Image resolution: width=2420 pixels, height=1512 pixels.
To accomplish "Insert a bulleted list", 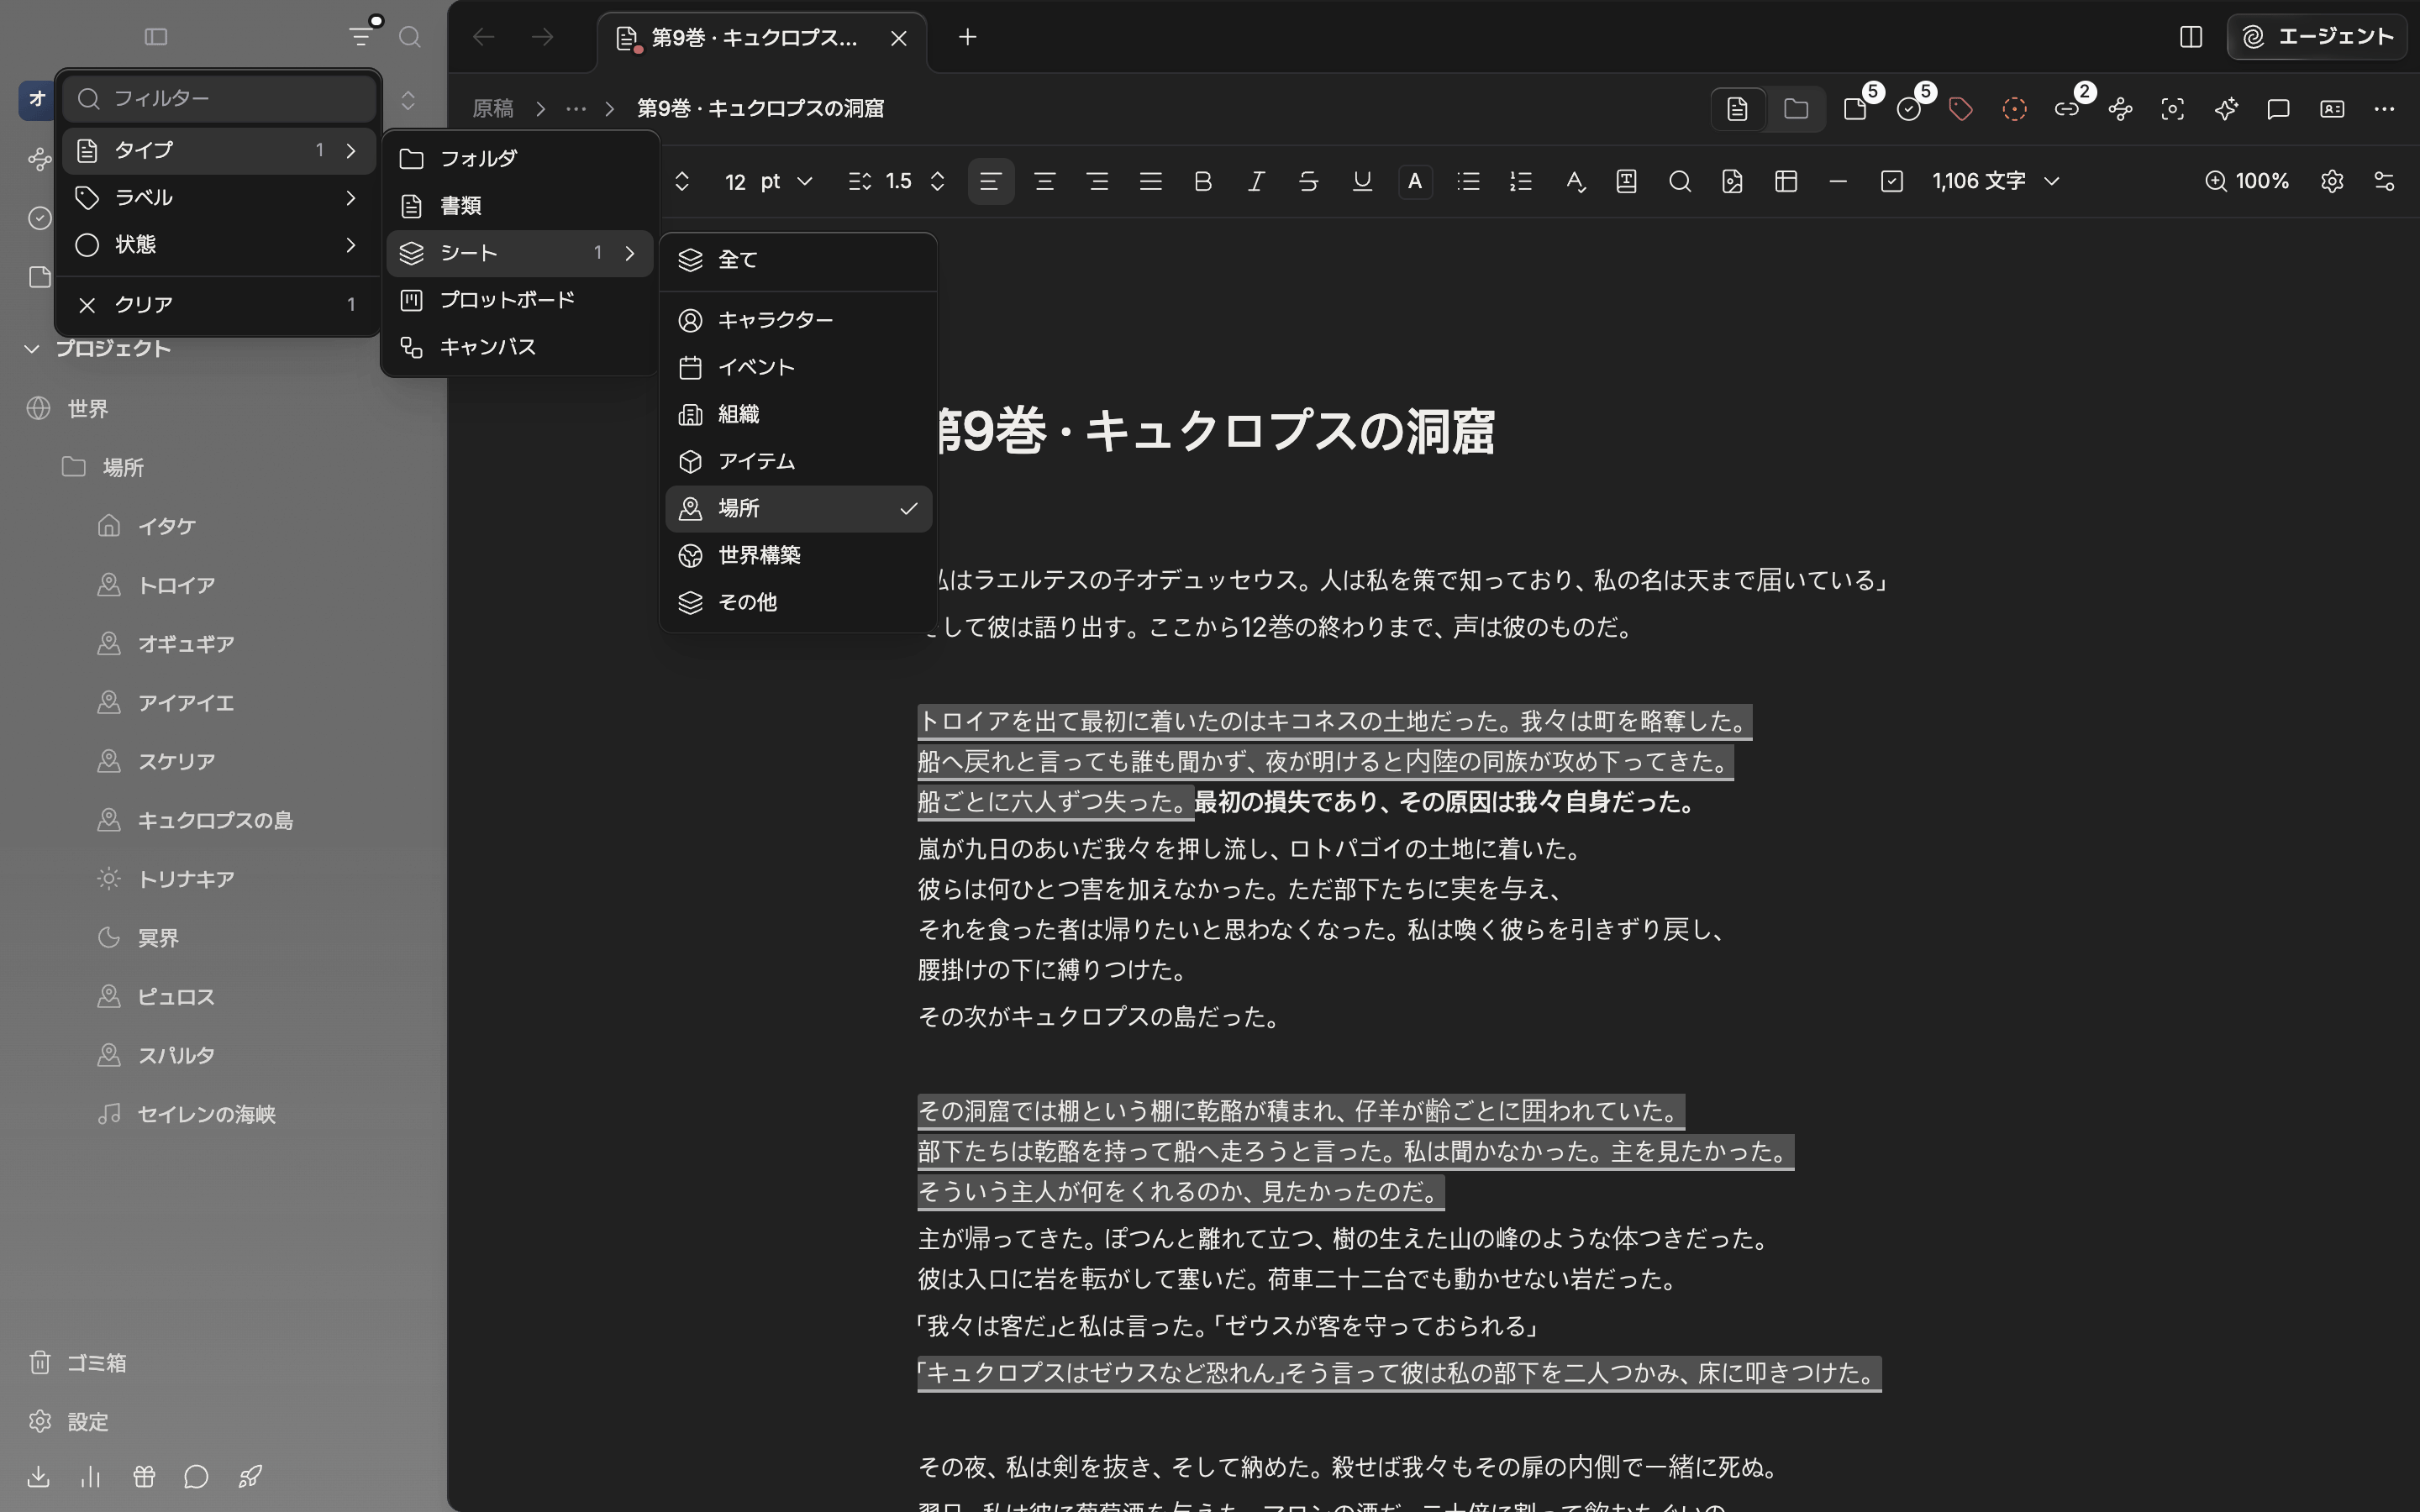I will [1468, 181].
